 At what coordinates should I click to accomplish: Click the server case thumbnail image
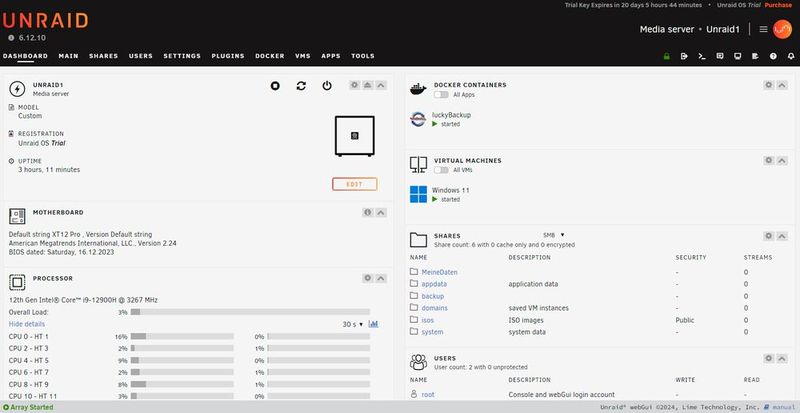click(355, 136)
